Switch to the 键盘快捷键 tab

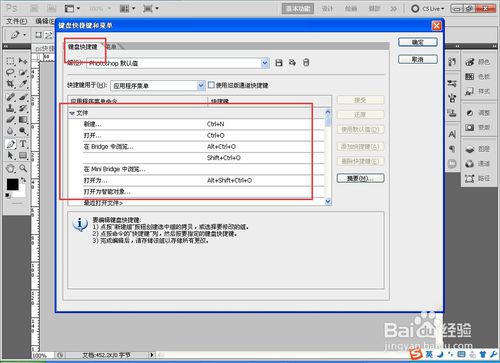[83, 47]
